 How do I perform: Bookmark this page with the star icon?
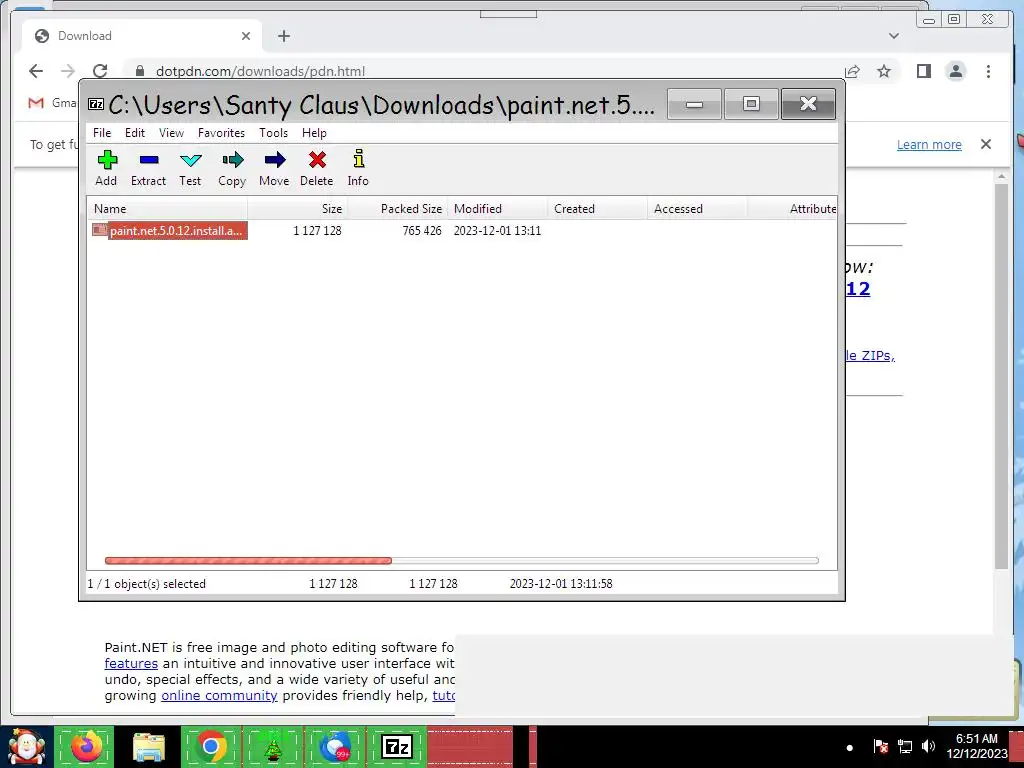pos(884,71)
